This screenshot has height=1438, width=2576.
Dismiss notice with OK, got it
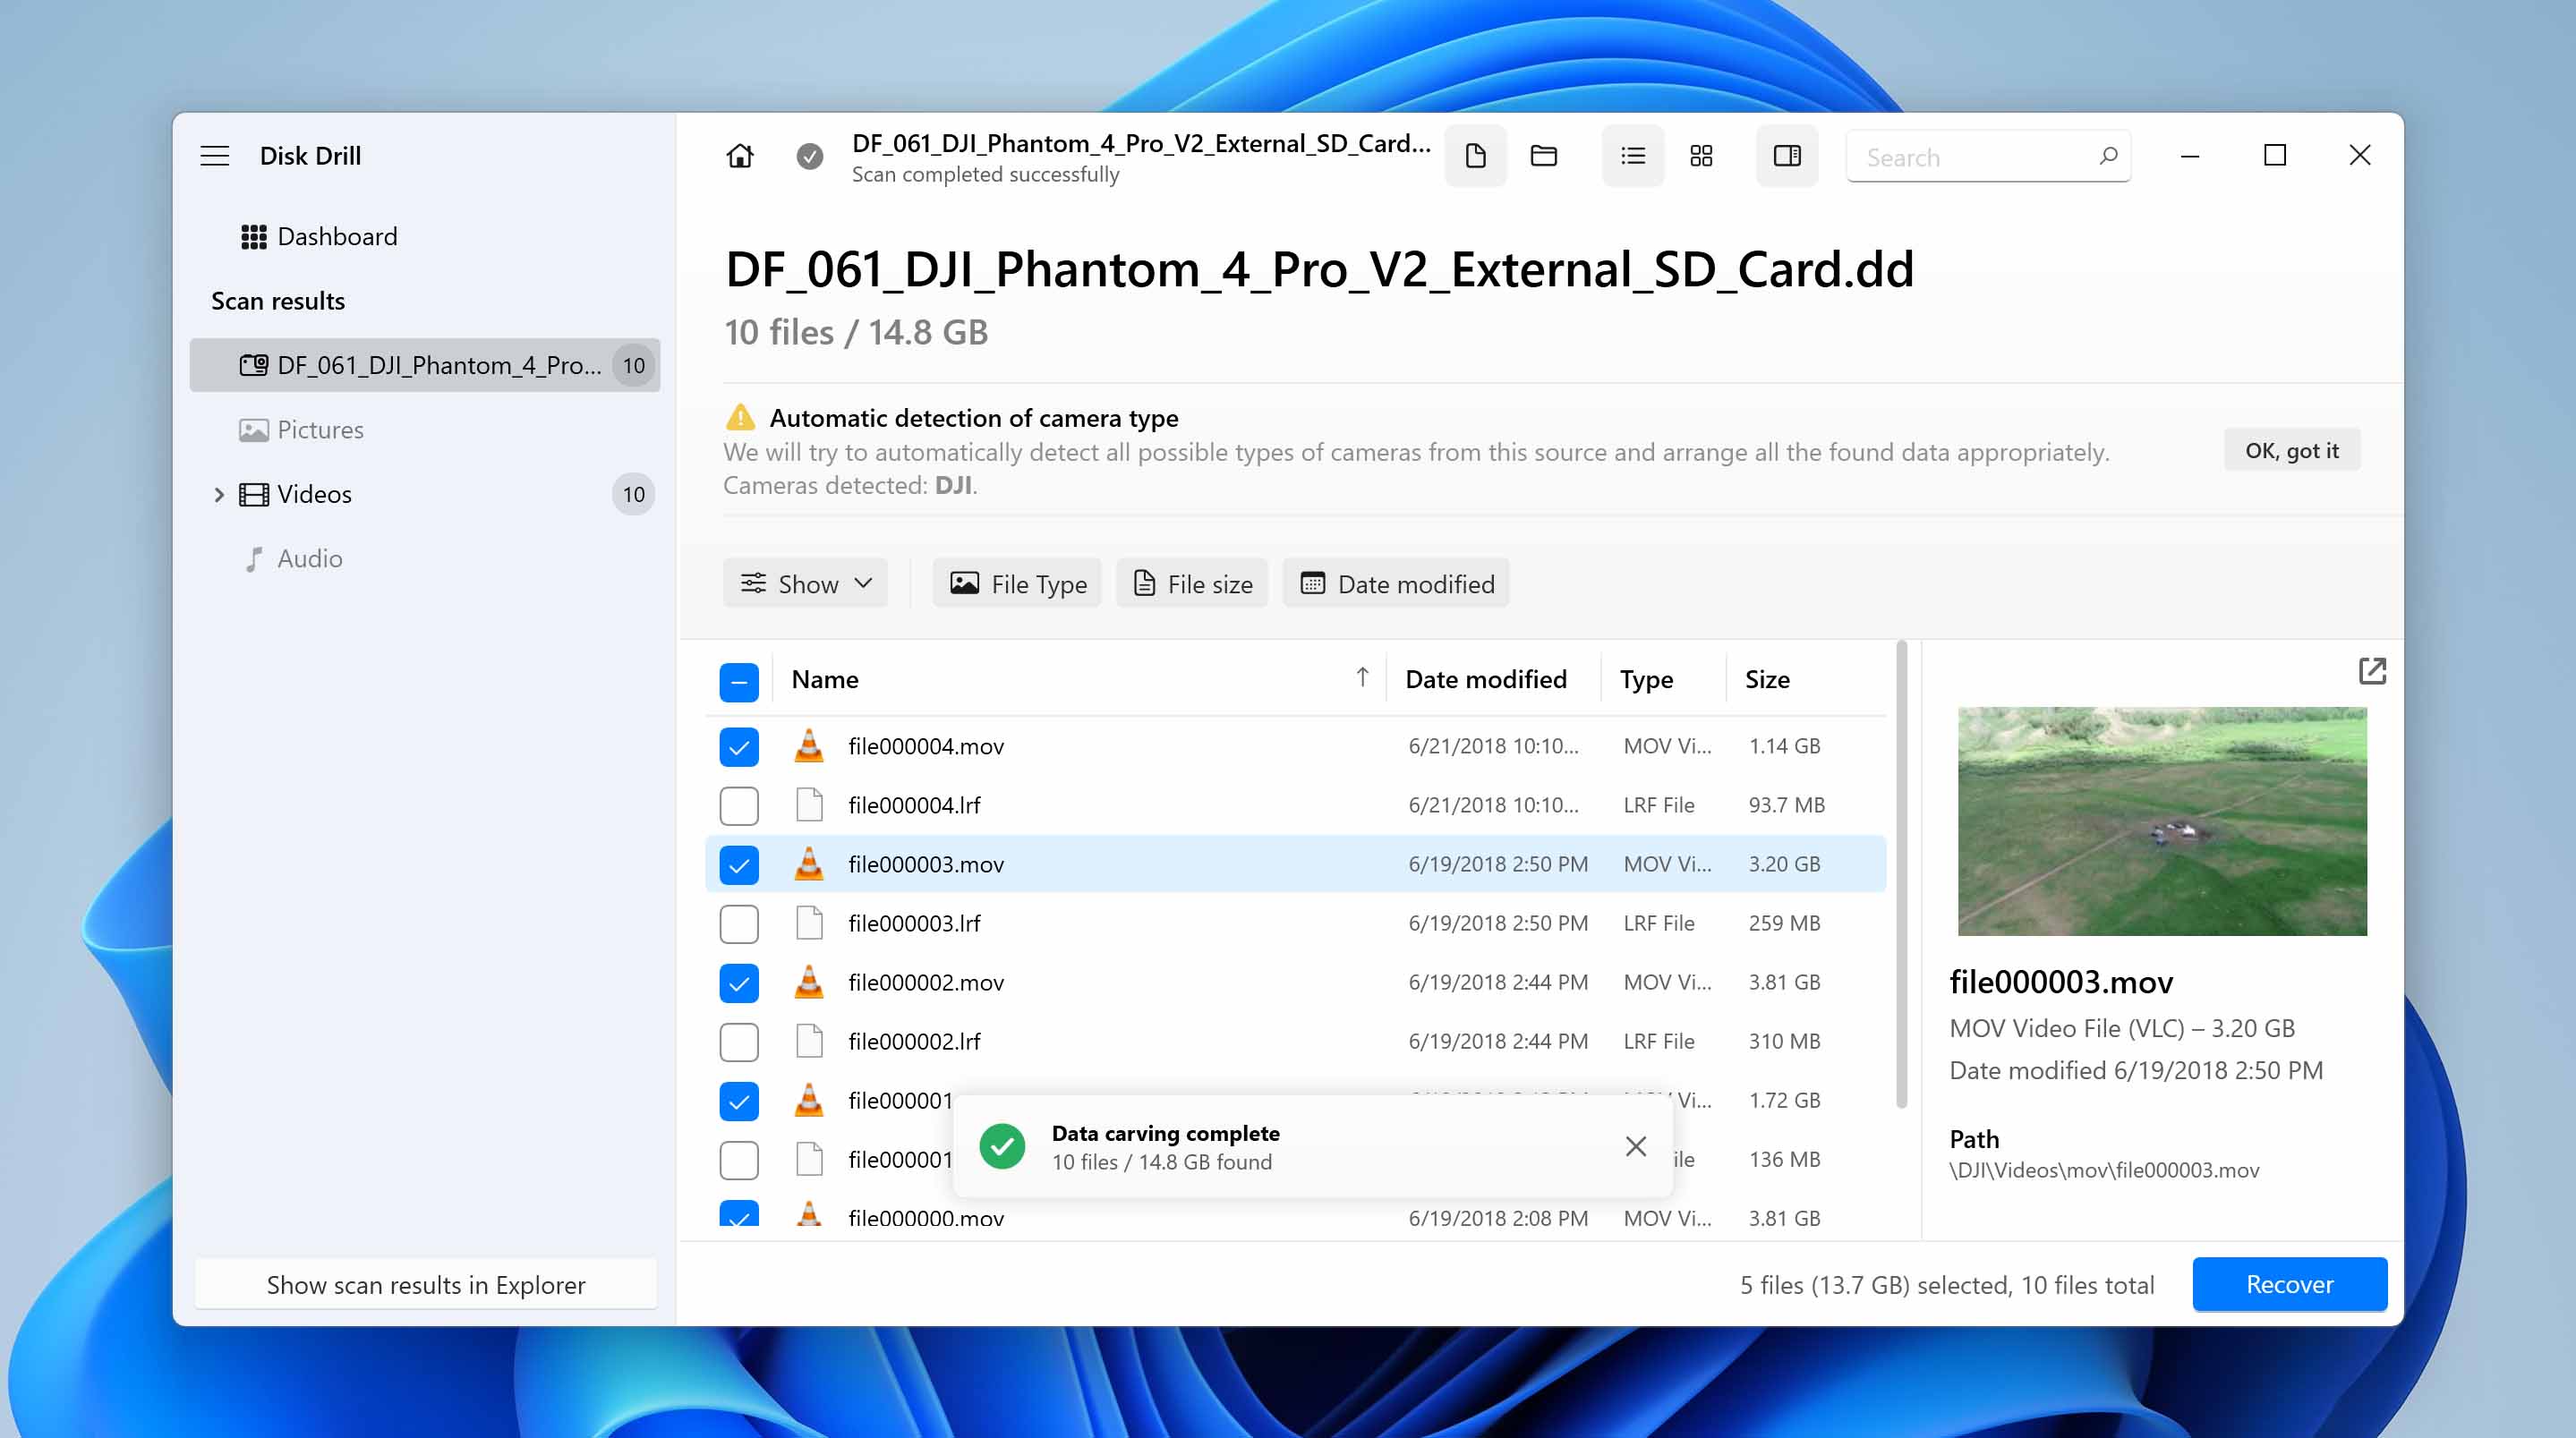click(2291, 450)
